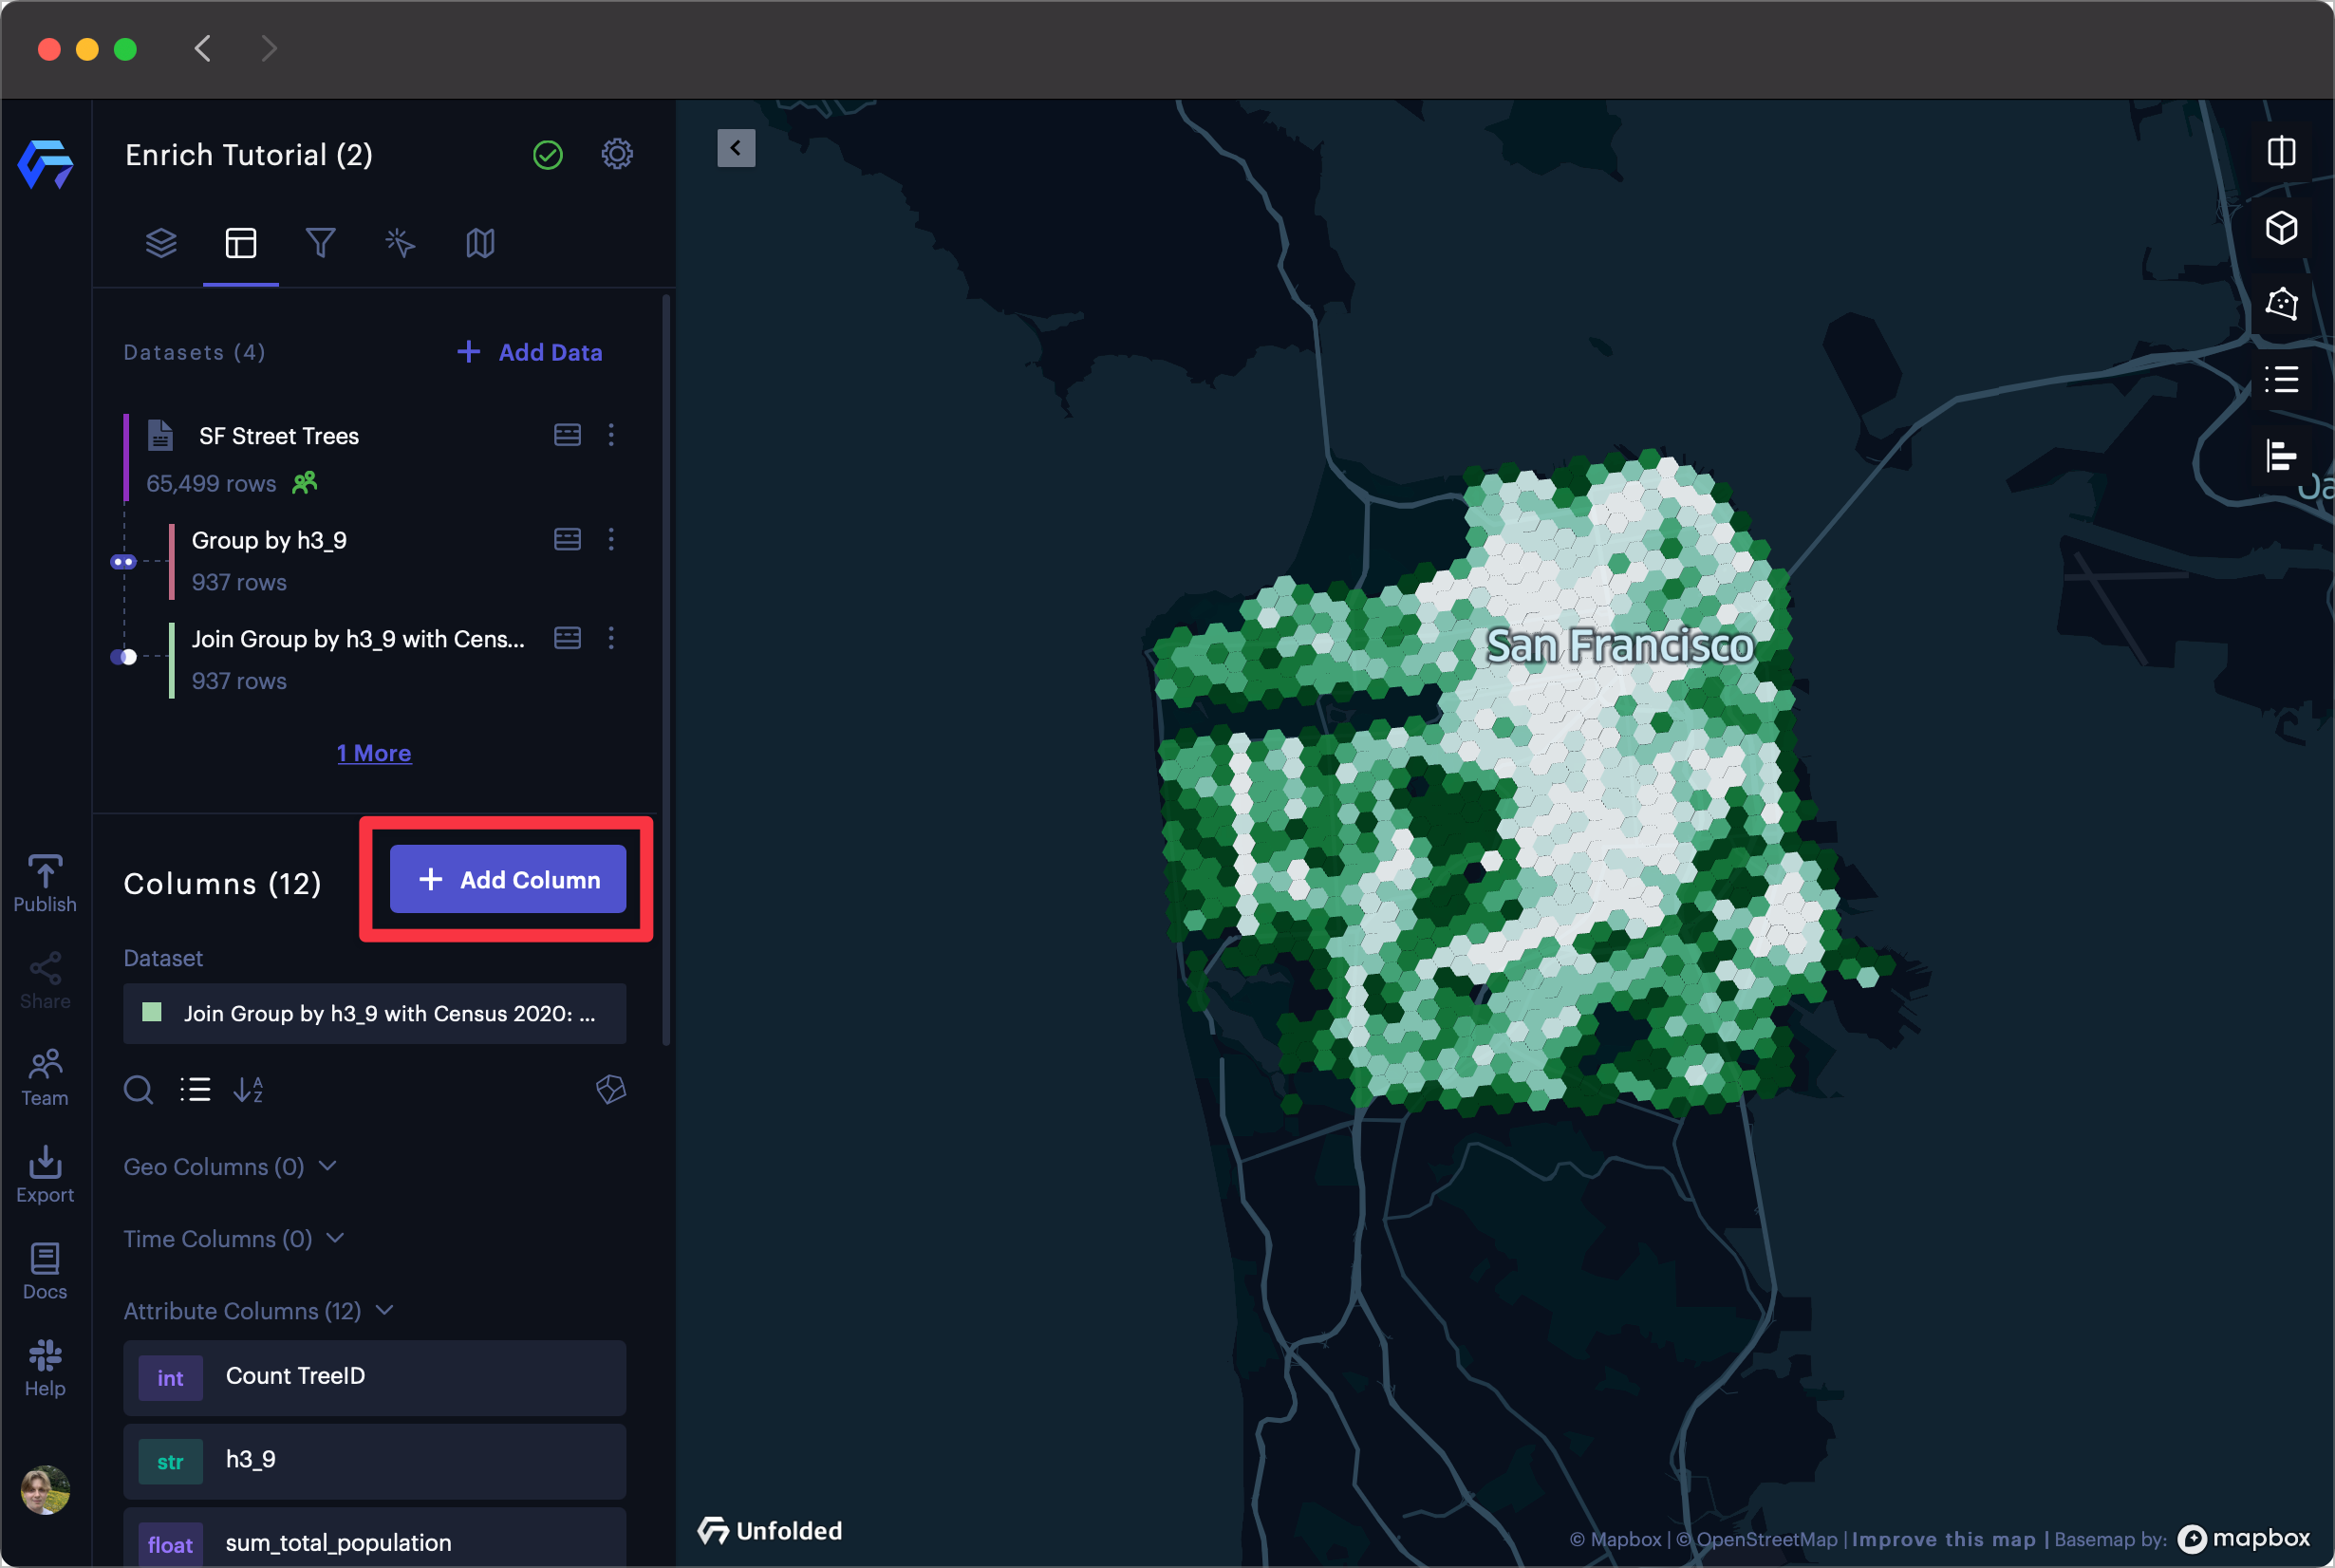
Task: Open the Layers tab icon
Action: [161, 243]
